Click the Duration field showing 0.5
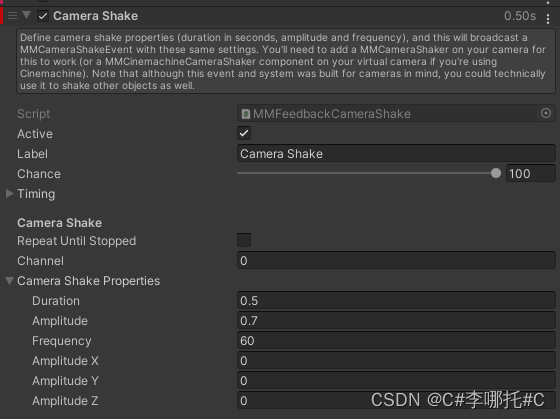560x419 pixels. (x=396, y=300)
